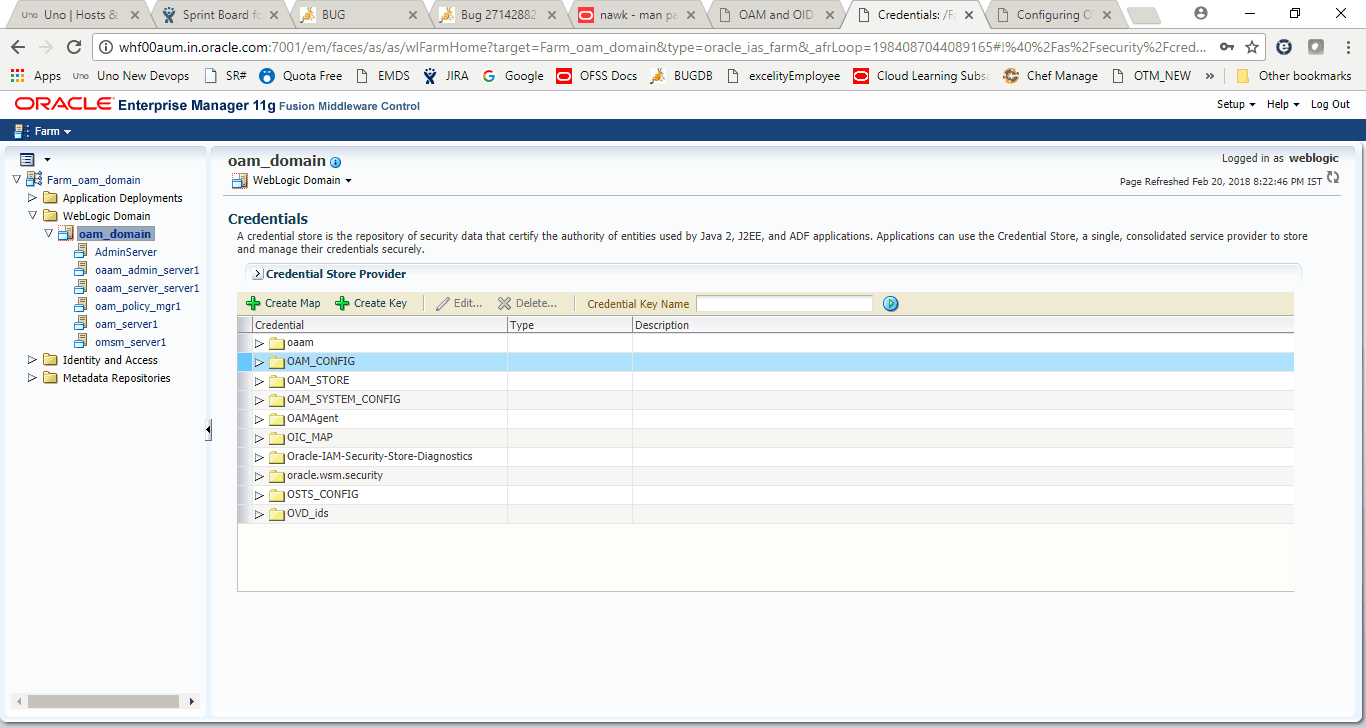This screenshot has width=1366, height=728.
Task: Click the AdminServer server icon
Action: [x=82, y=252]
